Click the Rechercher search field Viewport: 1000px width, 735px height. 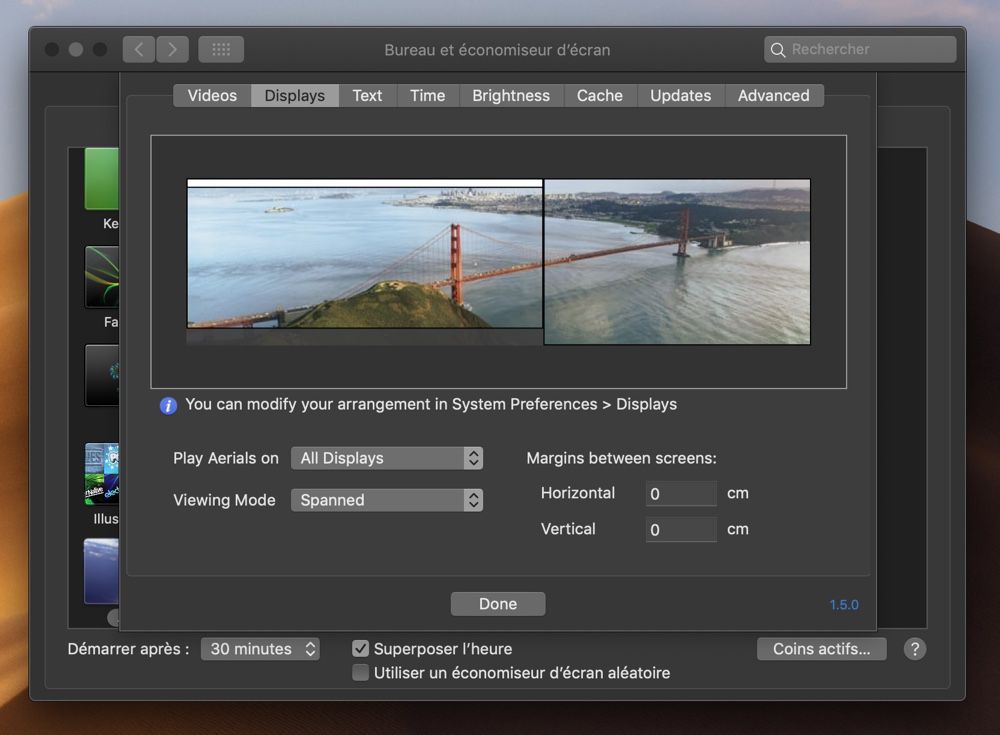click(x=860, y=50)
